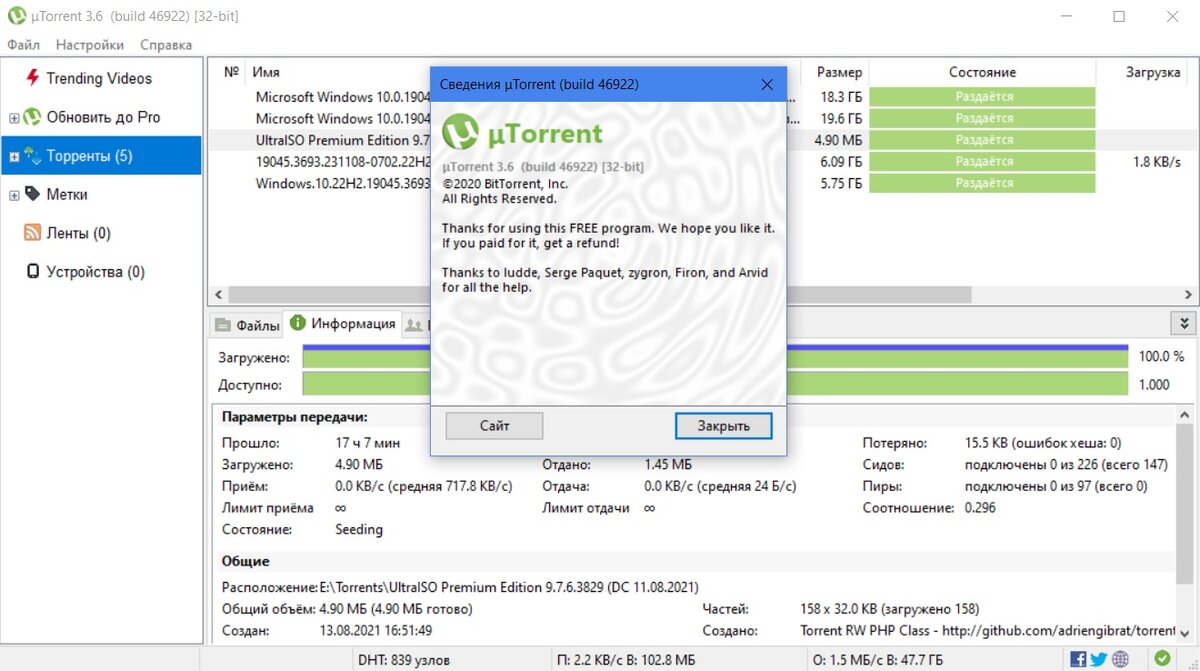Viewport: 1200px width, 671px height.
Task: Click the Сайт button in the dialog
Action: coord(494,426)
